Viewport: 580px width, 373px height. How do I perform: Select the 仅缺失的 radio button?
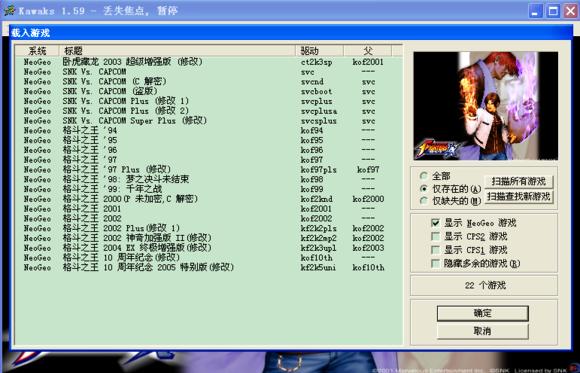[x=424, y=201]
